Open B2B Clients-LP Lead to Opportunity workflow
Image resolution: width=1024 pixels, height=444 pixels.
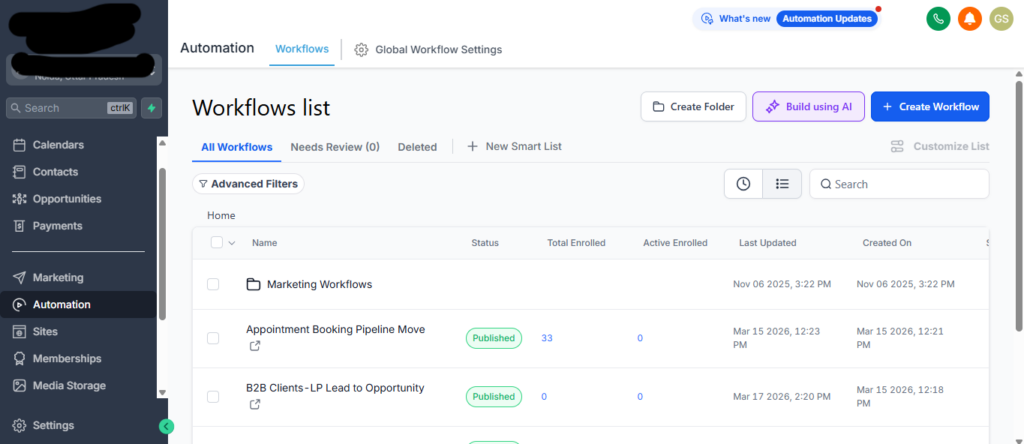click(335, 388)
